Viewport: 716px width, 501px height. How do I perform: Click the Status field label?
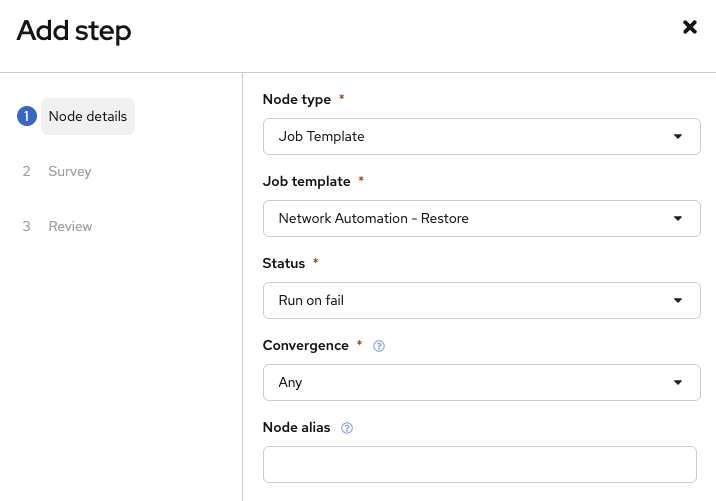coord(284,264)
